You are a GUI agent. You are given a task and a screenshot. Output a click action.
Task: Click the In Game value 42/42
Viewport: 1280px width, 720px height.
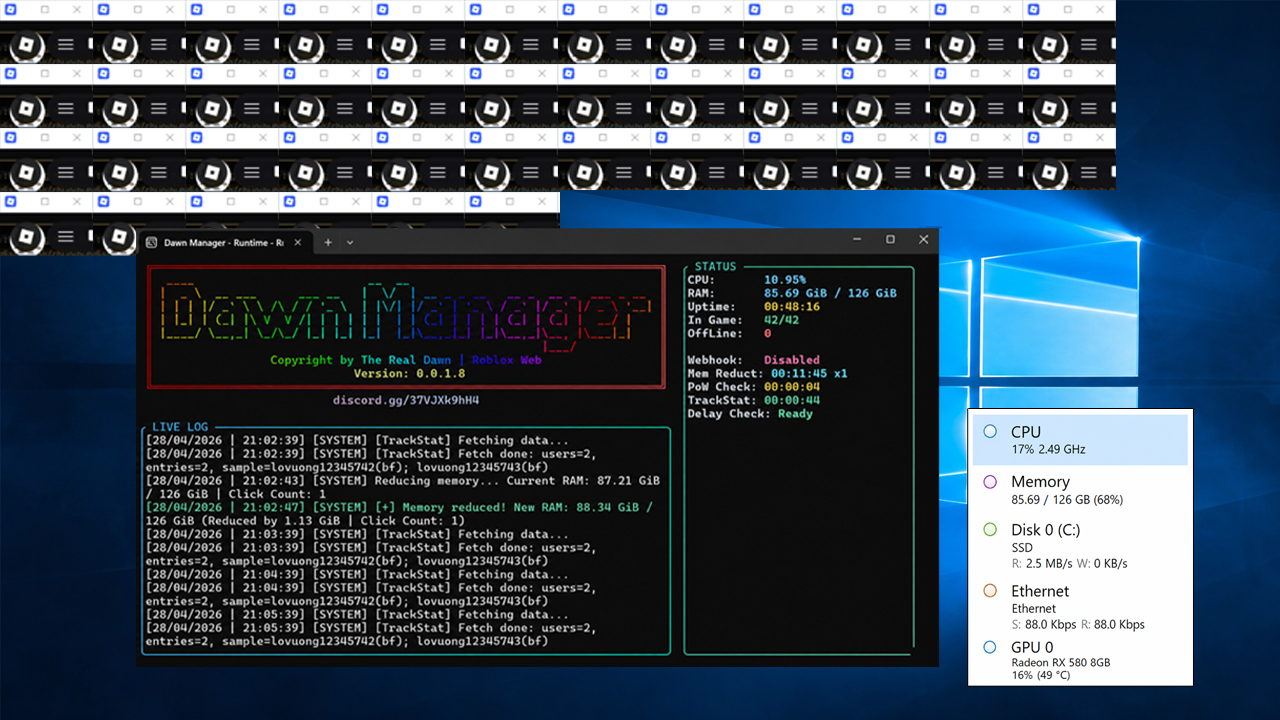[x=781, y=320]
